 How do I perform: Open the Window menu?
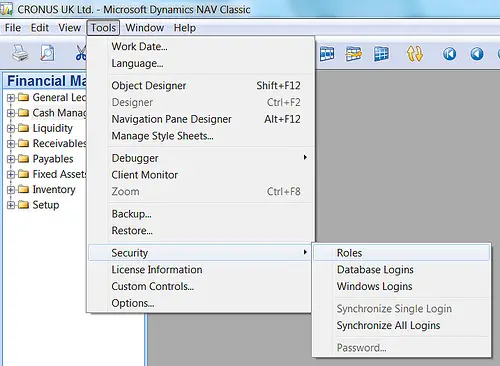pos(145,28)
